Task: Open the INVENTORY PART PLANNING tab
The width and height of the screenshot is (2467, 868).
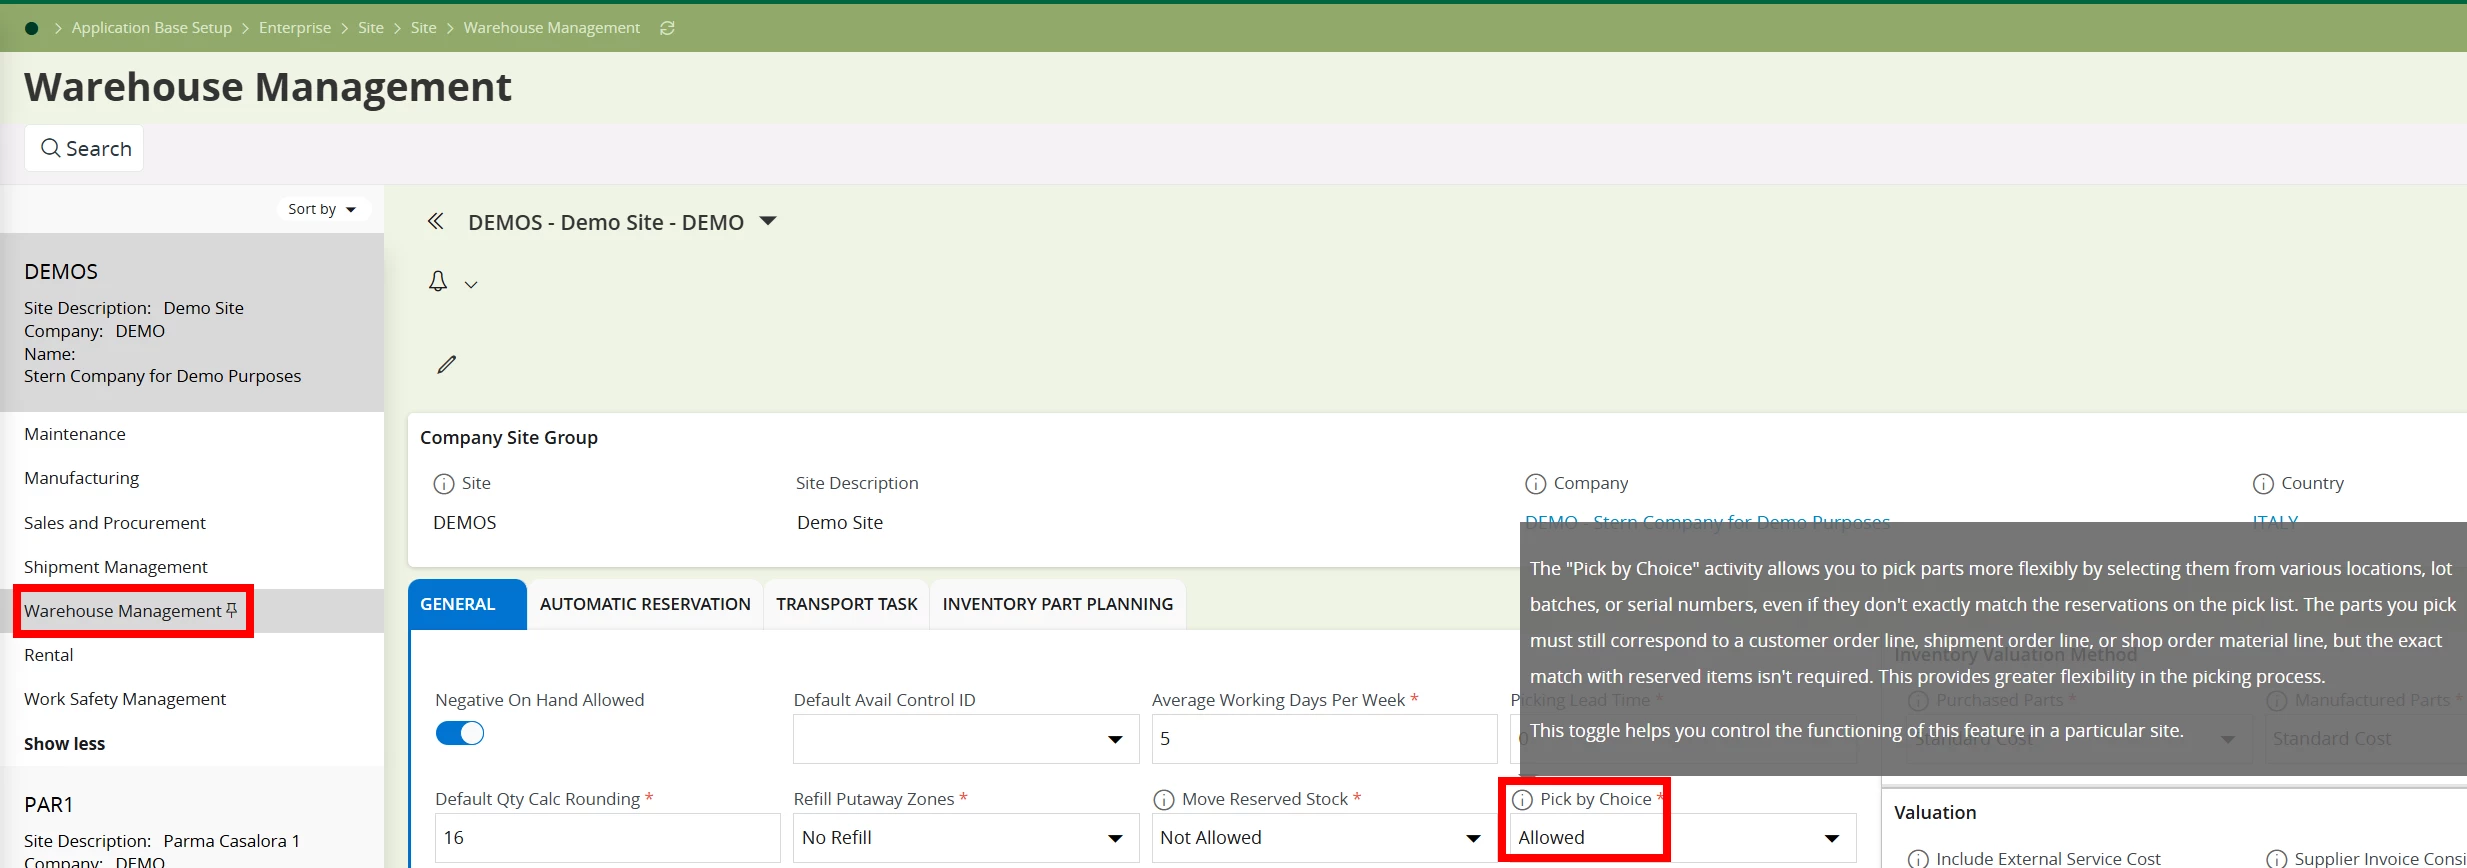Action: (x=1058, y=604)
